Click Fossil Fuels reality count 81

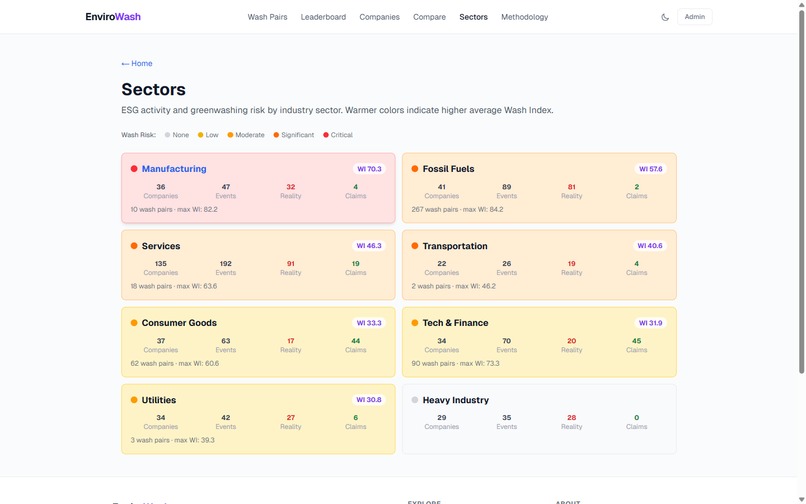click(572, 187)
